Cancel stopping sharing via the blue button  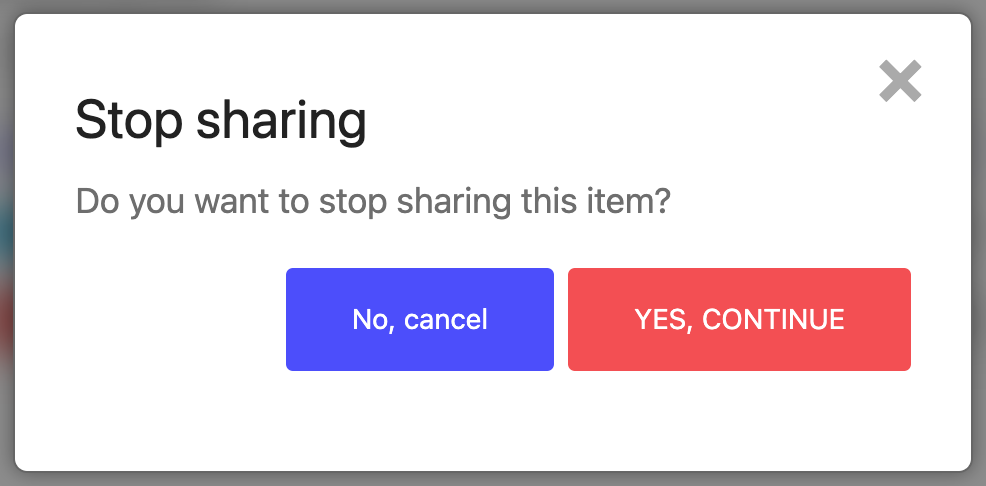pos(420,319)
